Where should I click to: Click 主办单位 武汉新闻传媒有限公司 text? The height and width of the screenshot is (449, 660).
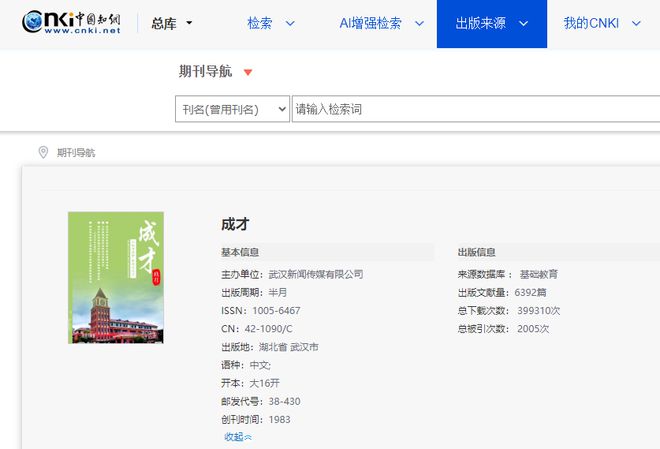coord(292,274)
